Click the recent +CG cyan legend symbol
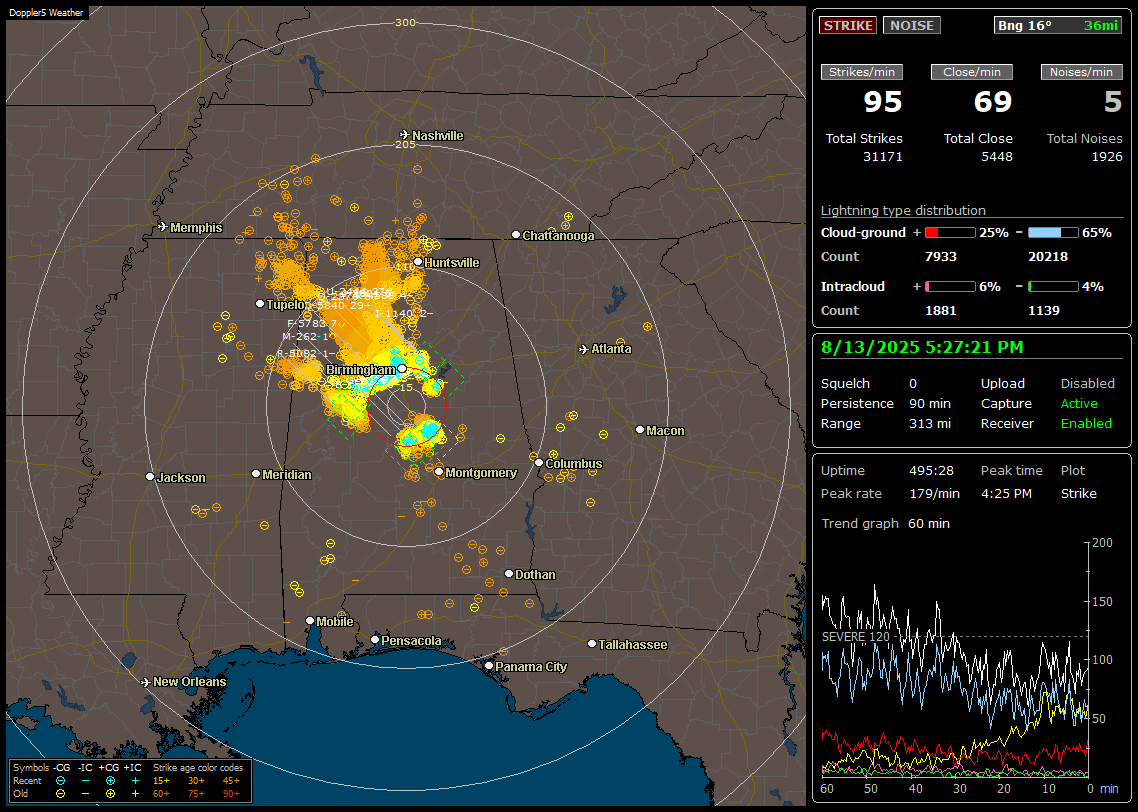1138x812 pixels. 110,781
